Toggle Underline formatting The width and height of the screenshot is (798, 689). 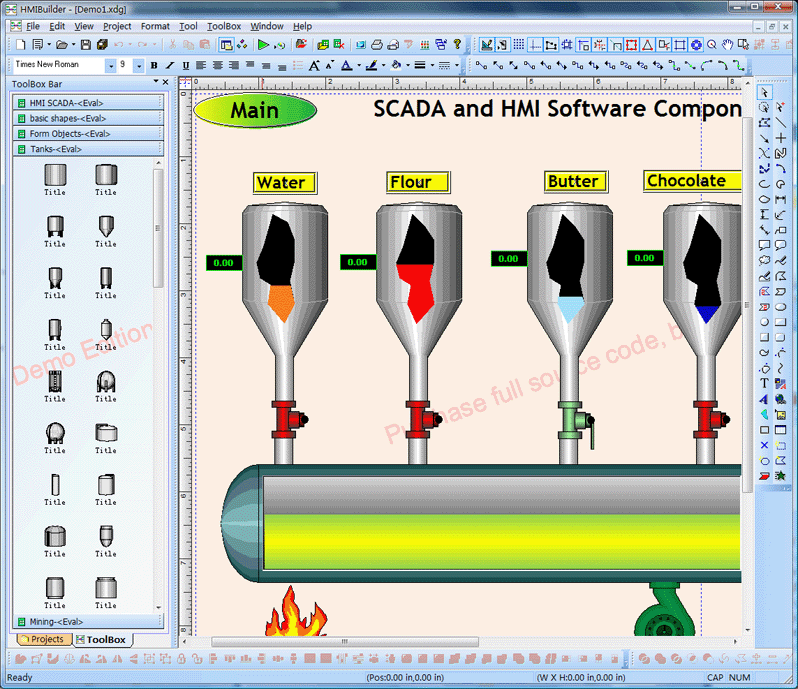pyautogui.click(x=185, y=65)
